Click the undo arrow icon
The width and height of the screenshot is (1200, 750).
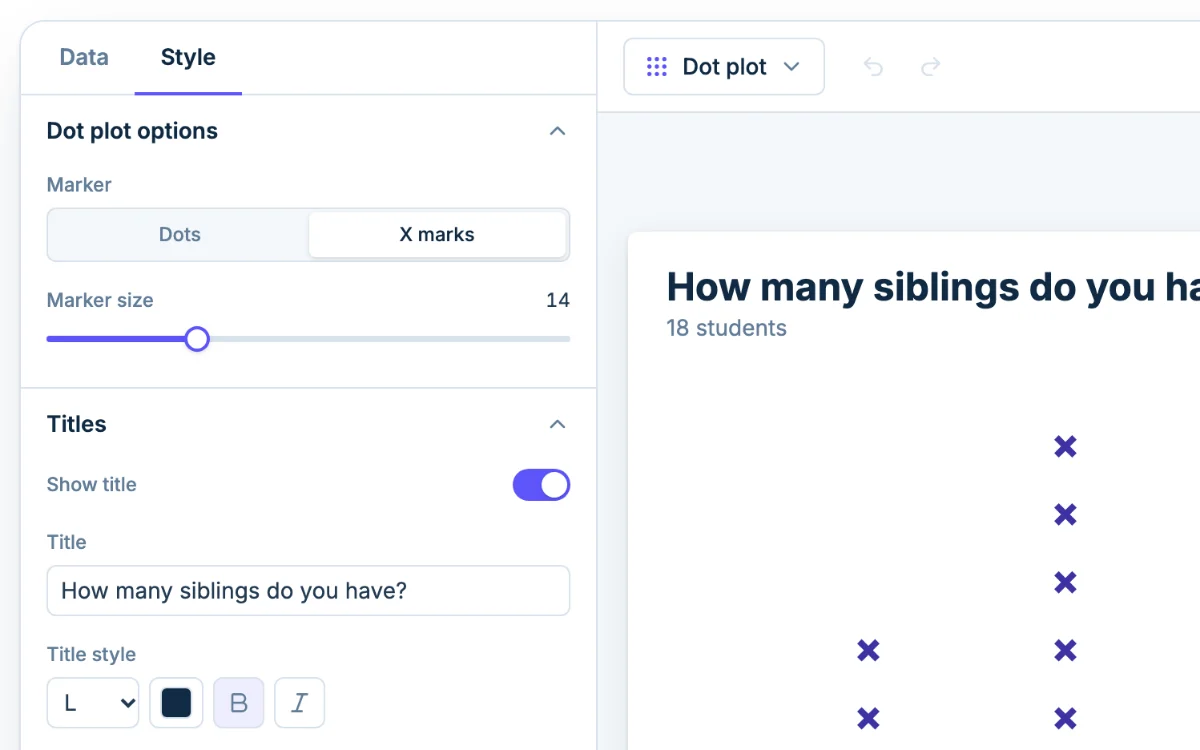point(873,67)
